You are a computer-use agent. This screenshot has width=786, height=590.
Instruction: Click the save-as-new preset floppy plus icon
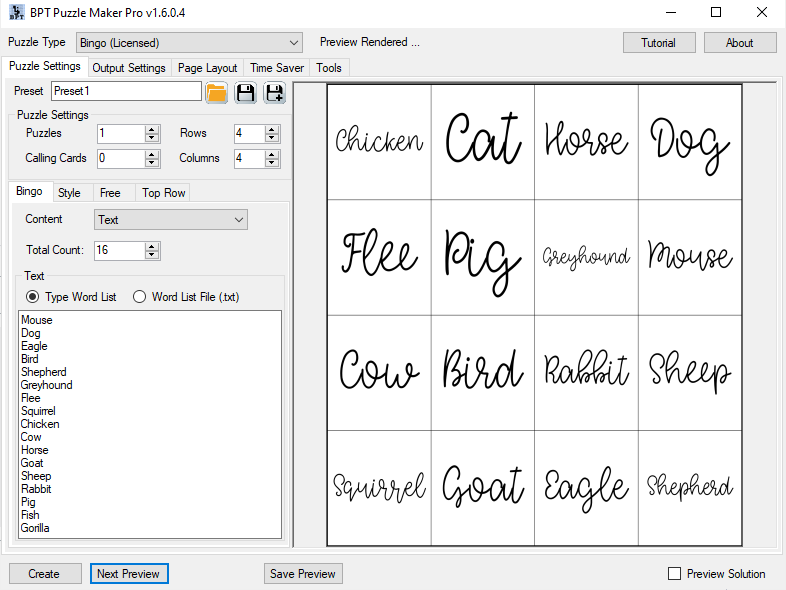coord(275,93)
